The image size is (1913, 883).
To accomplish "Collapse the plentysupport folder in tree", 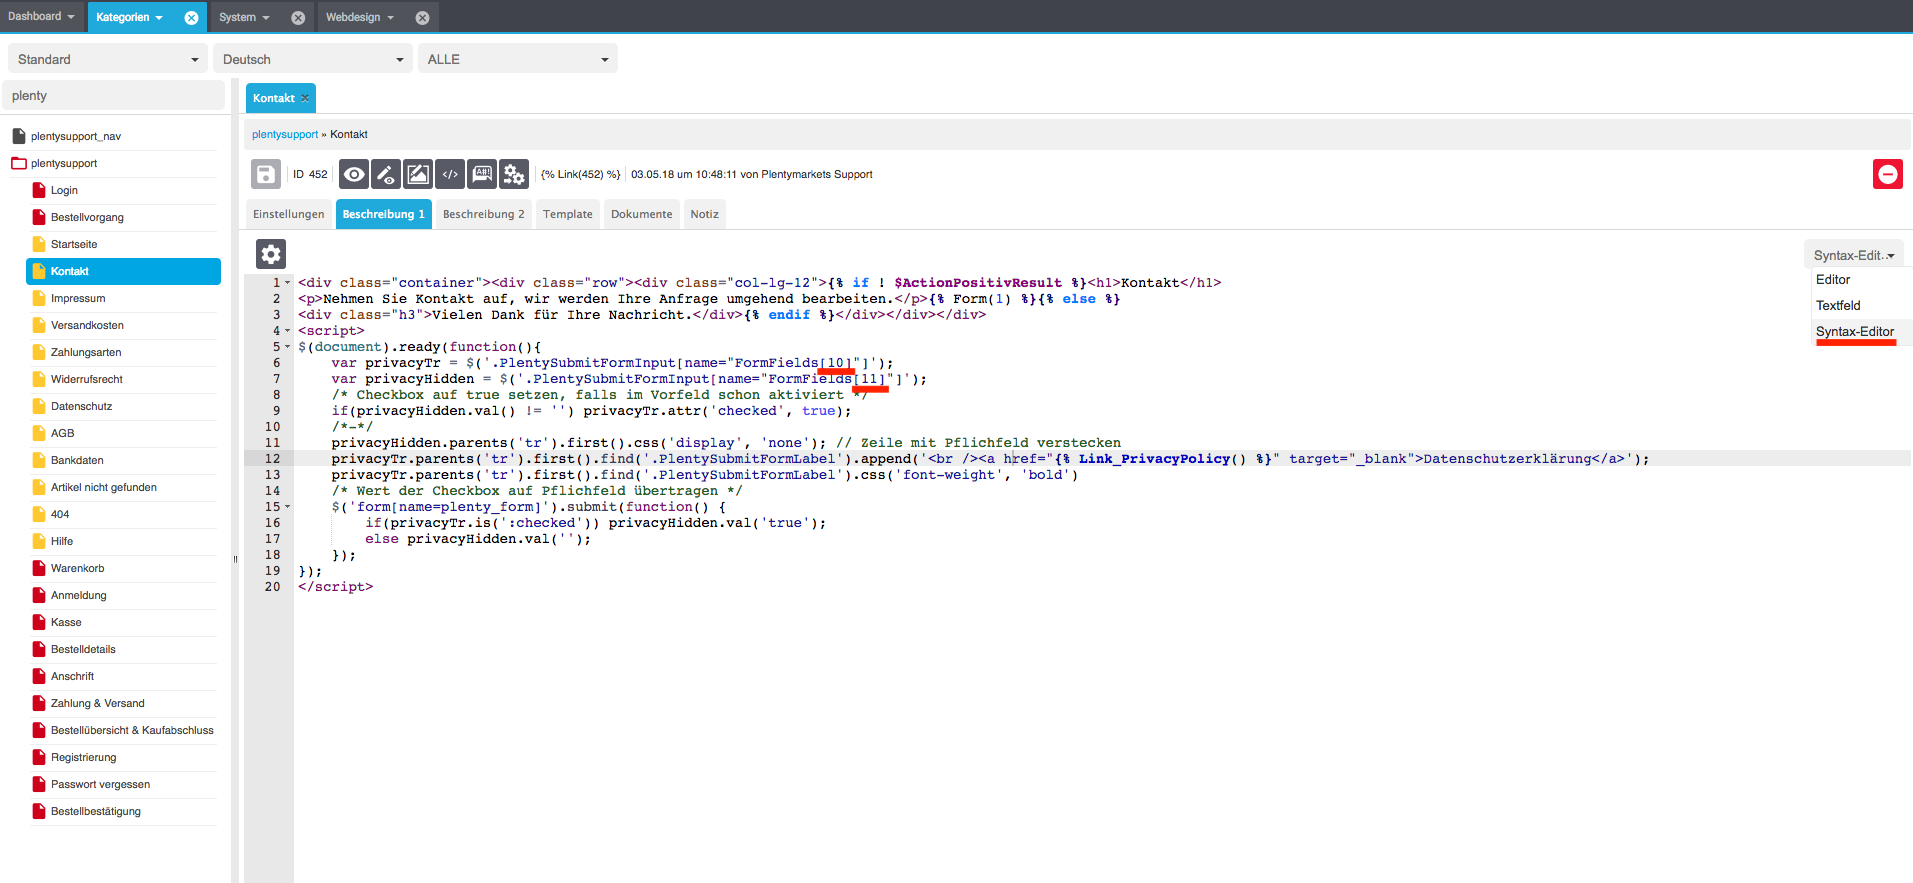I will [x=19, y=163].
